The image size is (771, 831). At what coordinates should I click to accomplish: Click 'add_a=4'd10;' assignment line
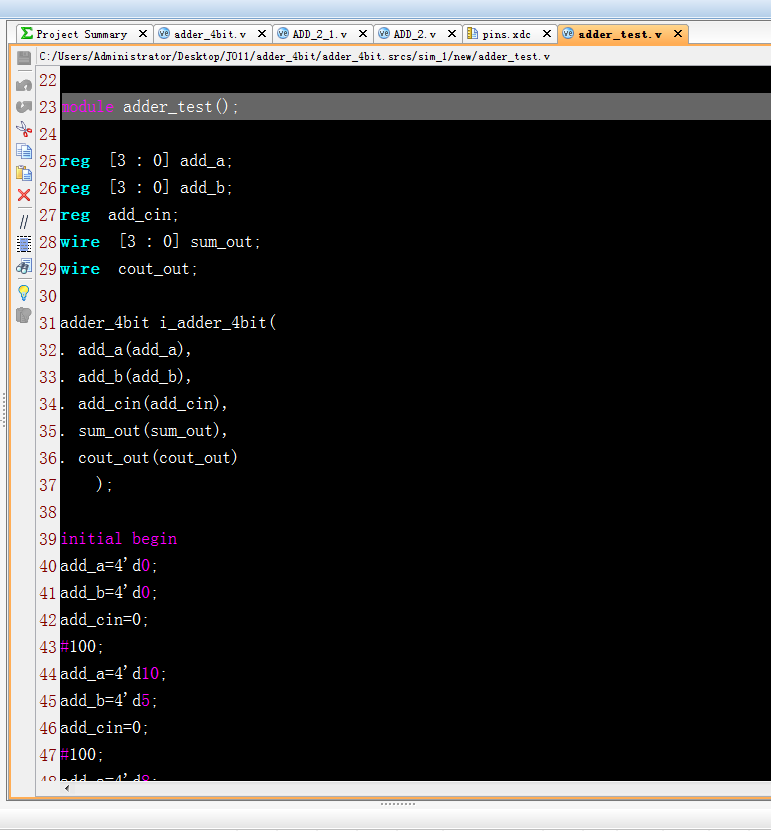pos(113,674)
